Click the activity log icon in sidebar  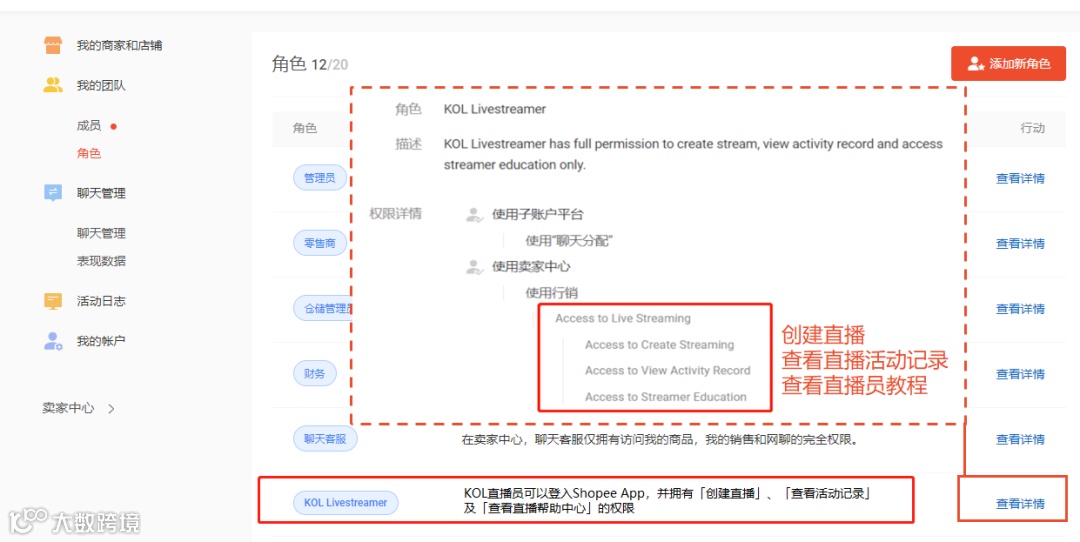coord(53,301)
